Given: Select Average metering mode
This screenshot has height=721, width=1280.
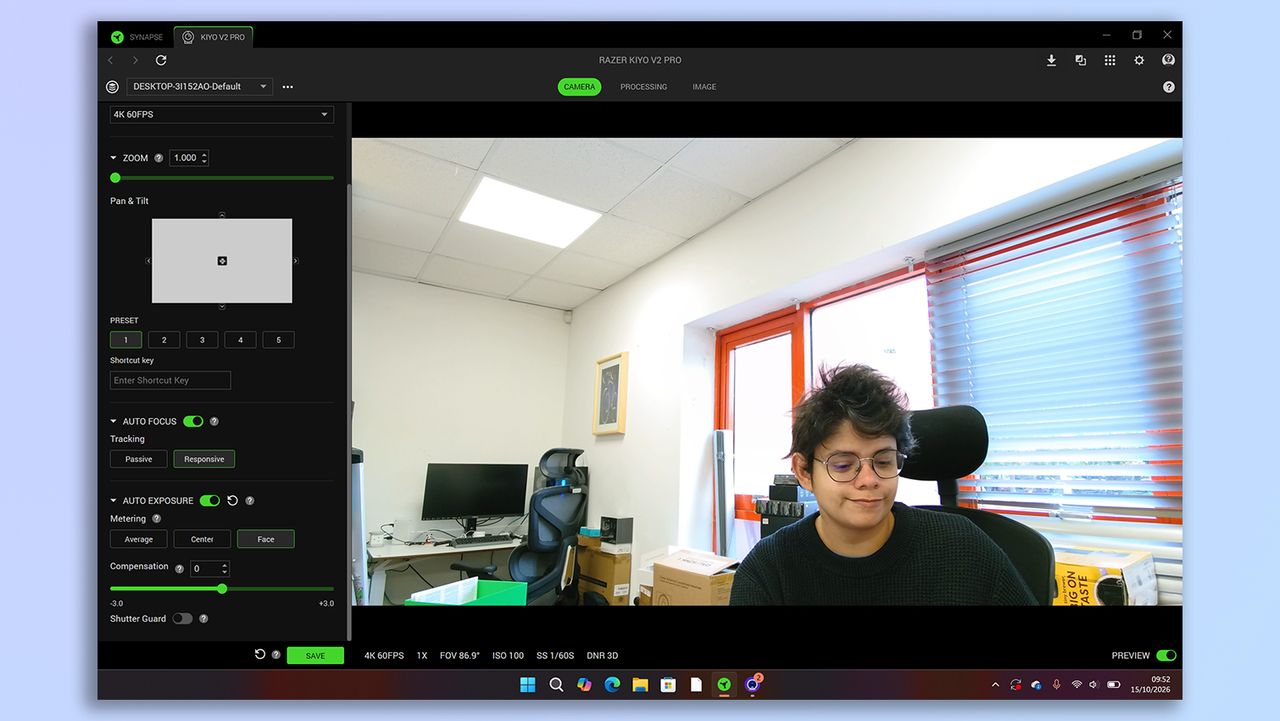Looking at the screenshot, I should pos(139,539).
